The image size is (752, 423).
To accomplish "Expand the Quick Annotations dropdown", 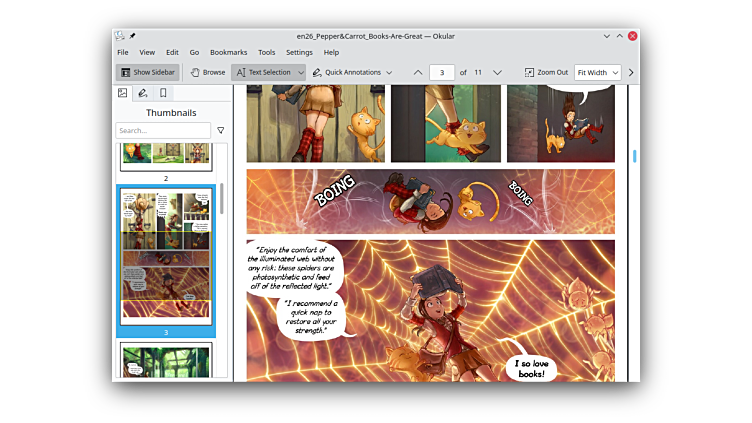I will pos(389,72).
